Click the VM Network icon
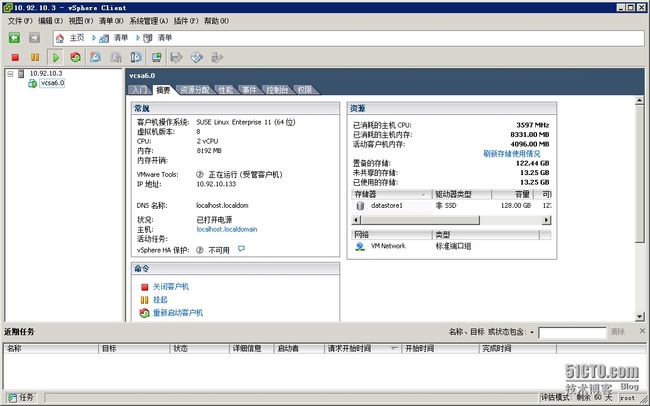Viewport: 650px width, 406px height. [360, 246]
